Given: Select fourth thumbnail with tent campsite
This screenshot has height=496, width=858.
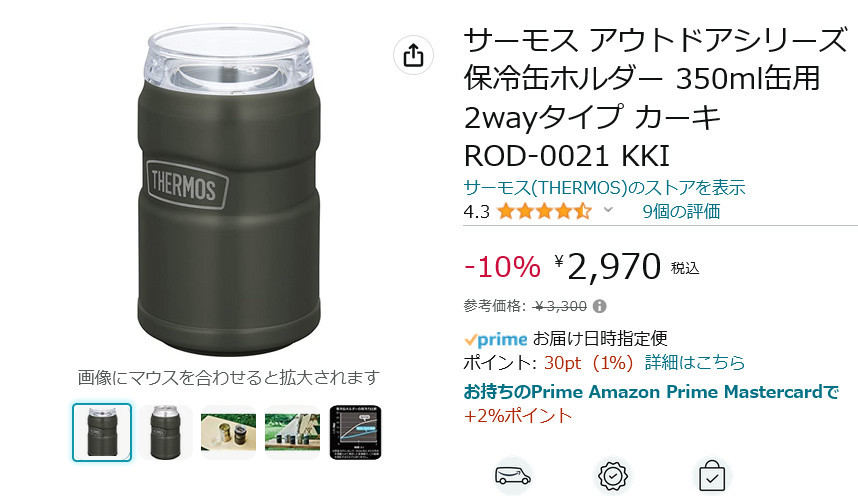Looking at the screenshot, I should tap(292, 432).
